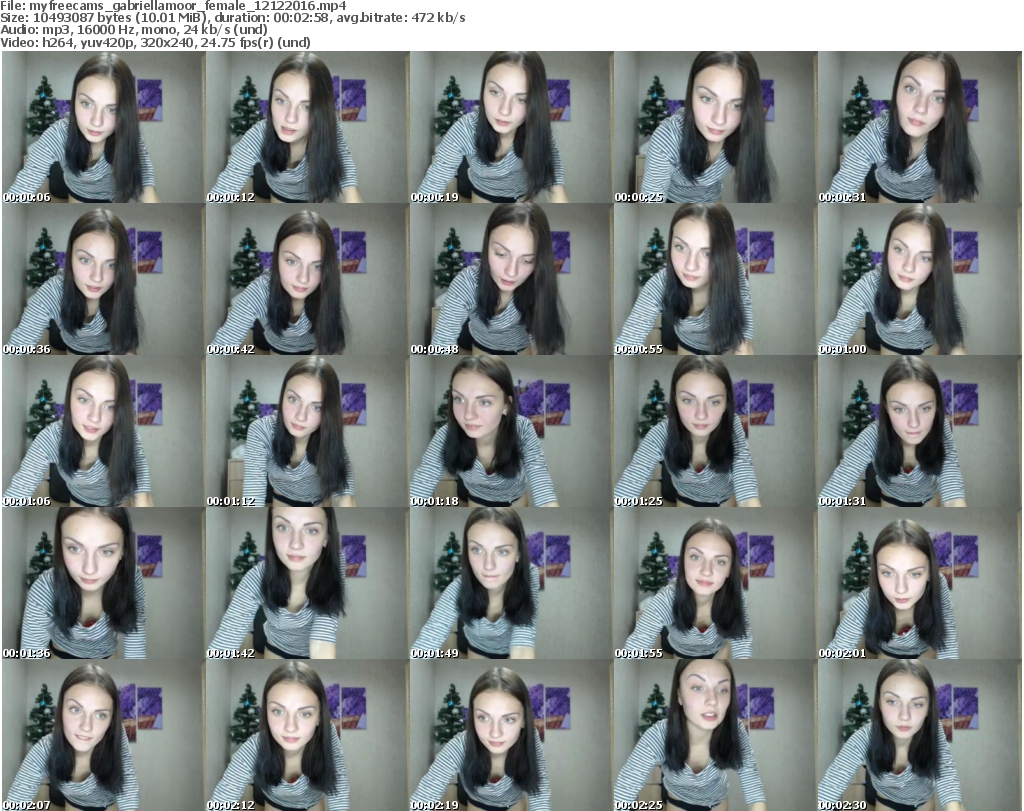The width and height of the screenshot is (1024, 811).
Task: Open the frame at 00:01:00
Action: (x=919, y=279)
